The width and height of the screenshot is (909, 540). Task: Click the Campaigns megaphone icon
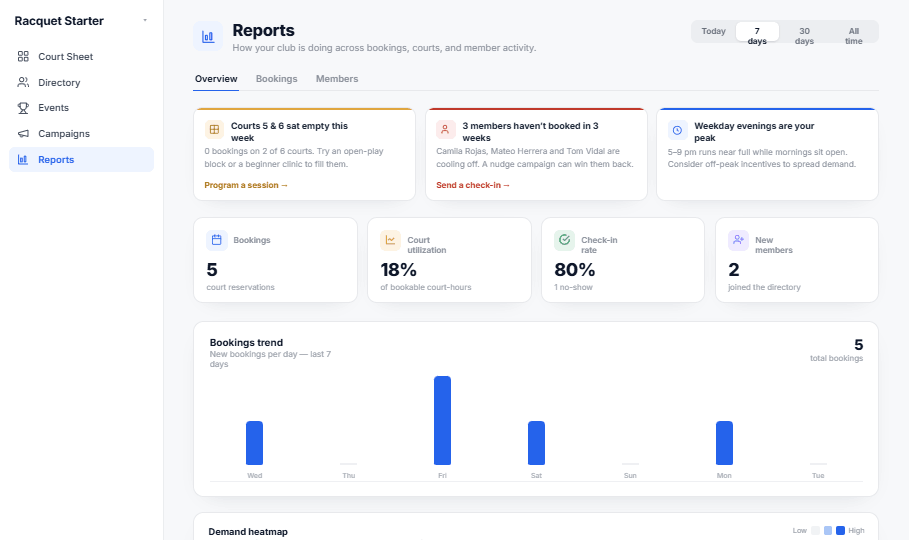click(x=23, y=133)
